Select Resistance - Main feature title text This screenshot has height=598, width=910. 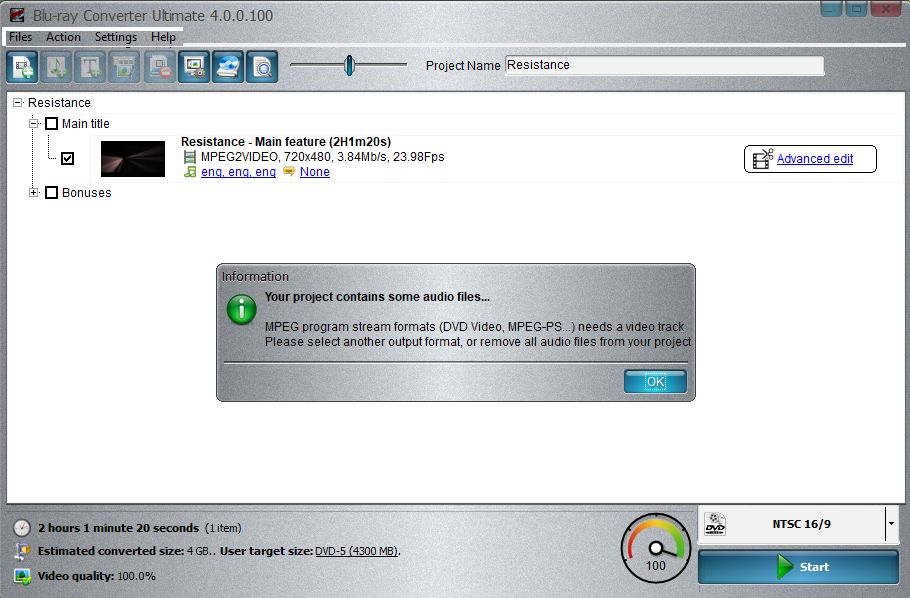pos(286,142)
